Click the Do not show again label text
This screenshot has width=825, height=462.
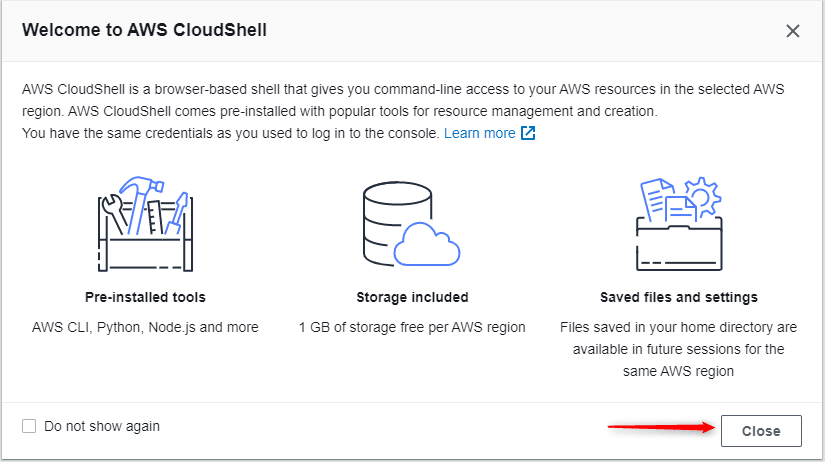[x=102, y=426]
